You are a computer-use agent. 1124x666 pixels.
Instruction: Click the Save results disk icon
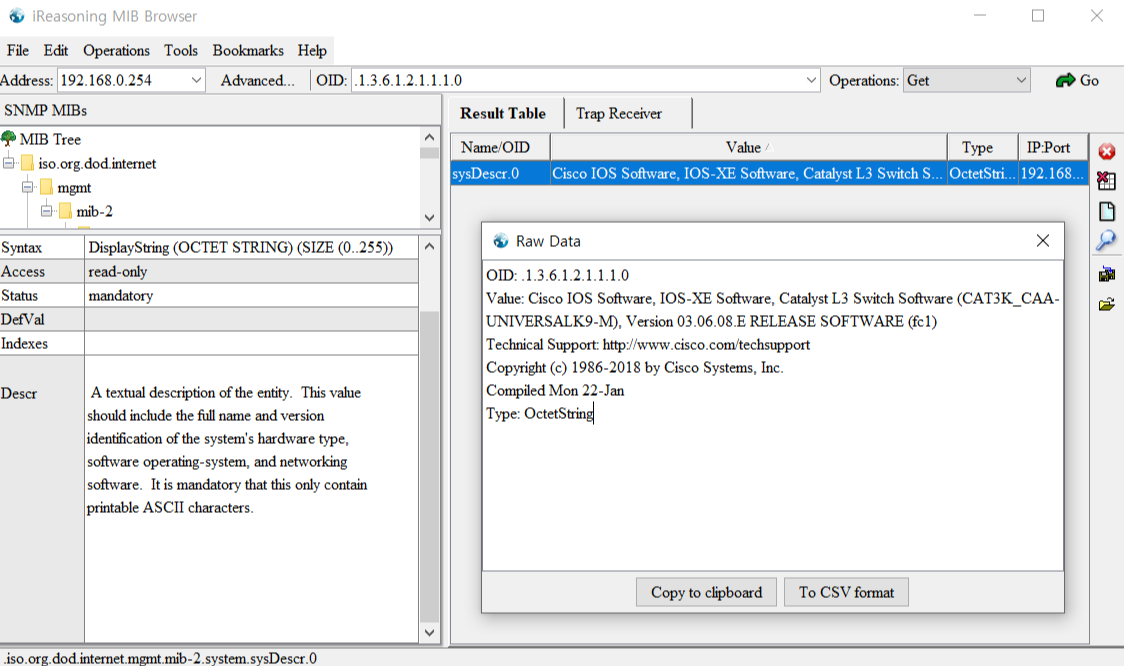[x=1106, y=274]
